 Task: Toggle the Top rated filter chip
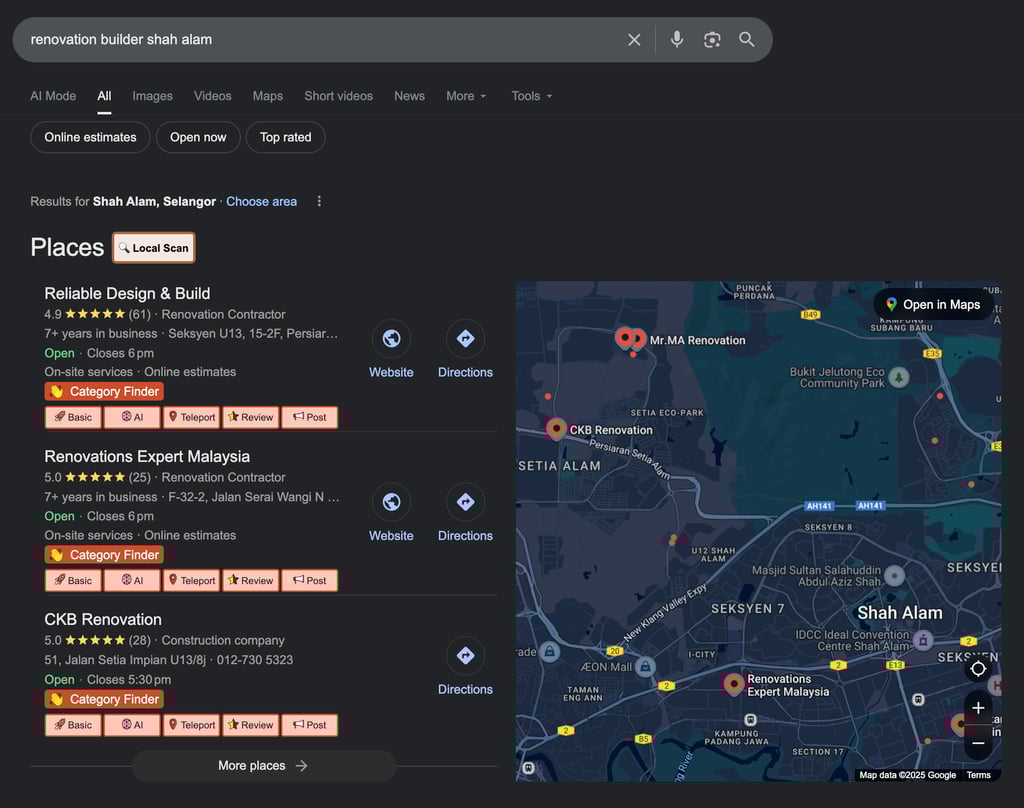tap(285, 137)
